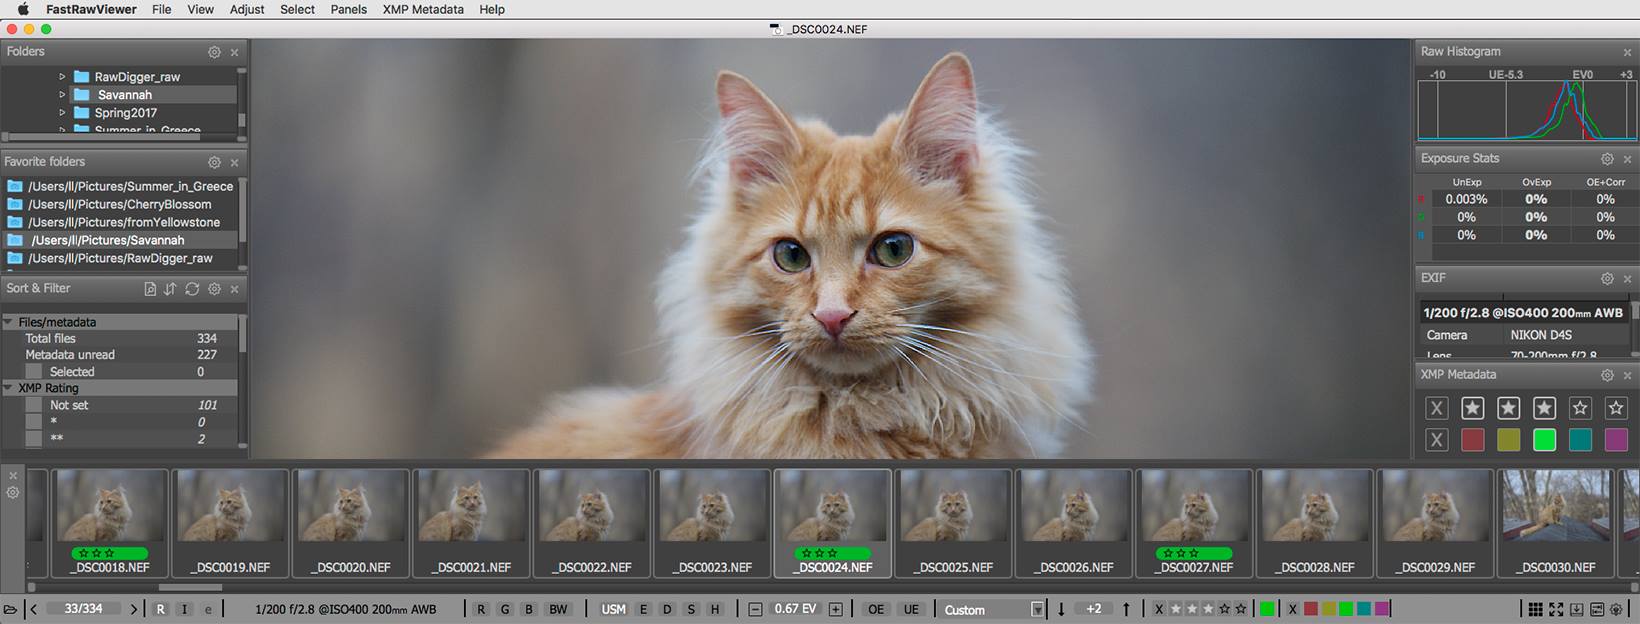Screen dimensions: 1640x624
Task: Toggle underexposure UE indicator
Action: [911, 609]
